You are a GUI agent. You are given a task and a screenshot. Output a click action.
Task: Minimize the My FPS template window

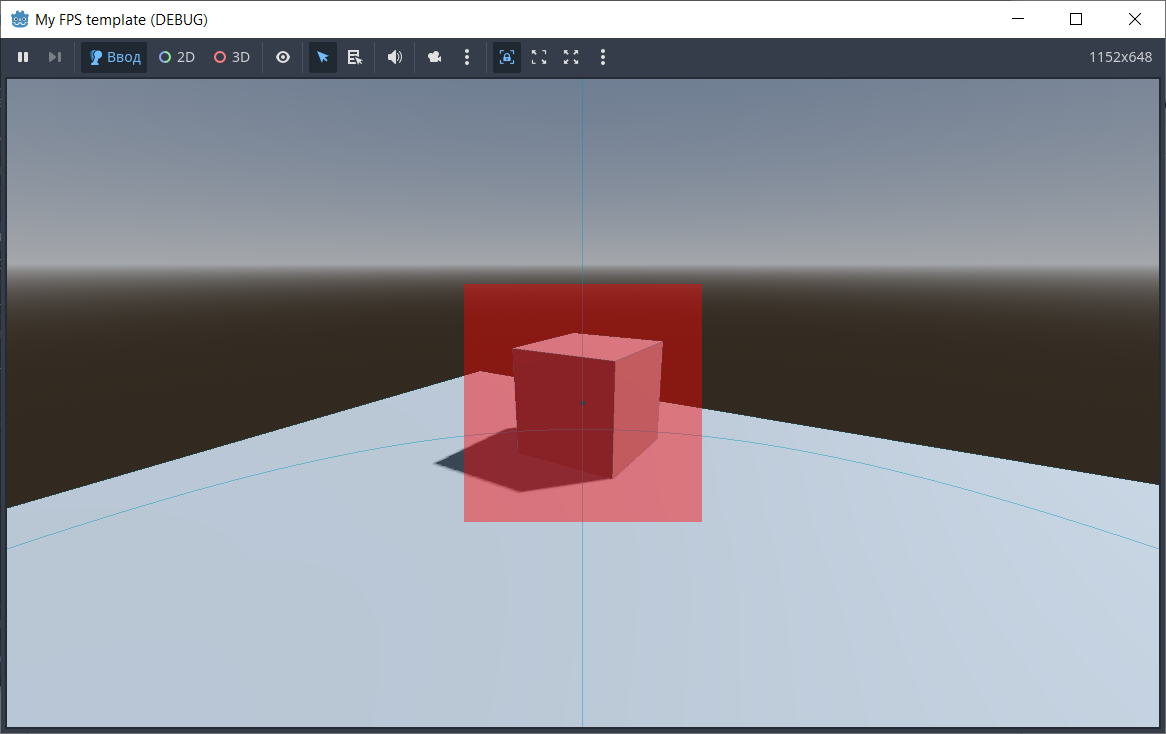pyautogui.click(x=1018, y=19)
